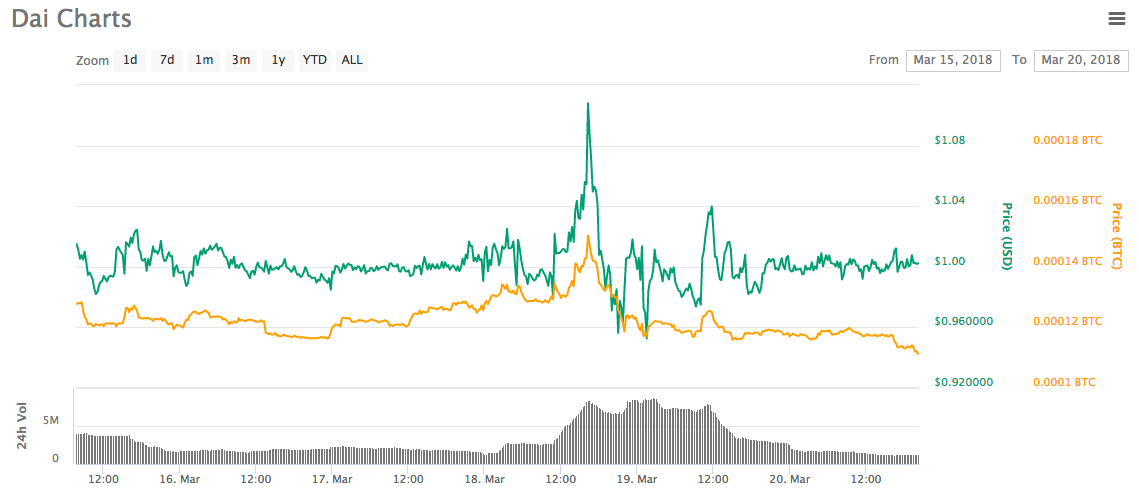1139x500 pixels.
Task: Click the 0.00014 BTC axis label
Action: click(1068, 261)
